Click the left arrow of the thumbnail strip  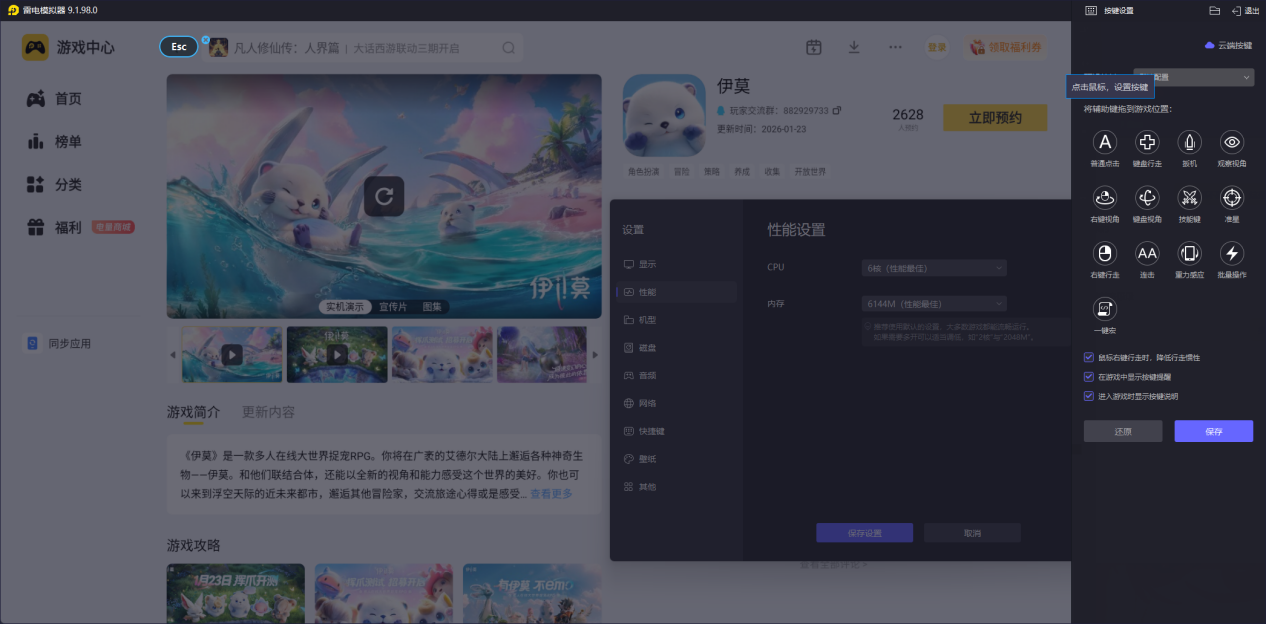[172, 355]
